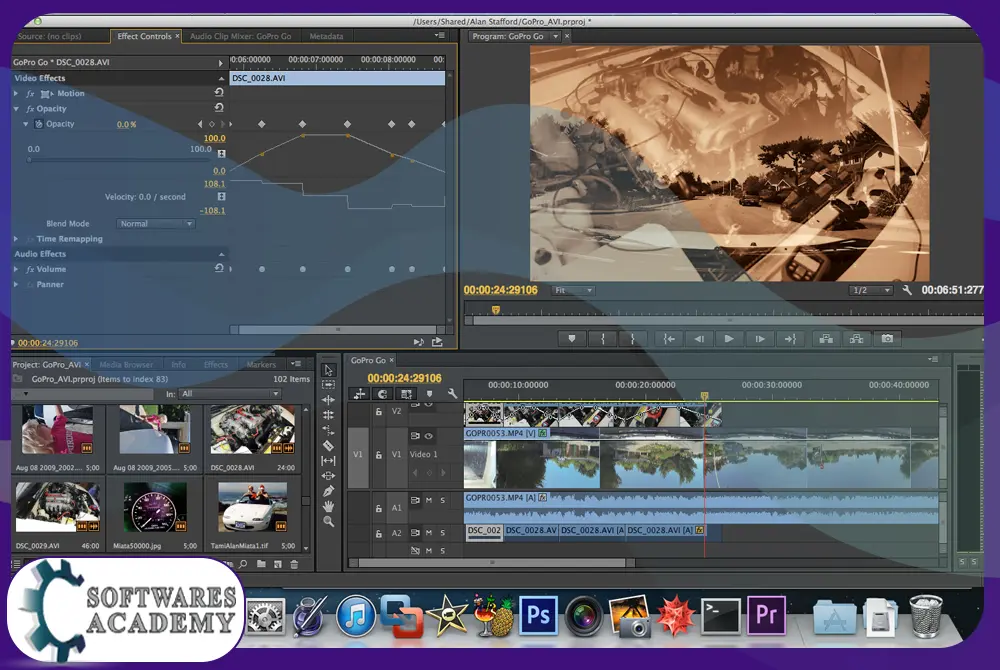1000x670 pixels.
Task: Open the Metadata tab
Action: point(326,36)
